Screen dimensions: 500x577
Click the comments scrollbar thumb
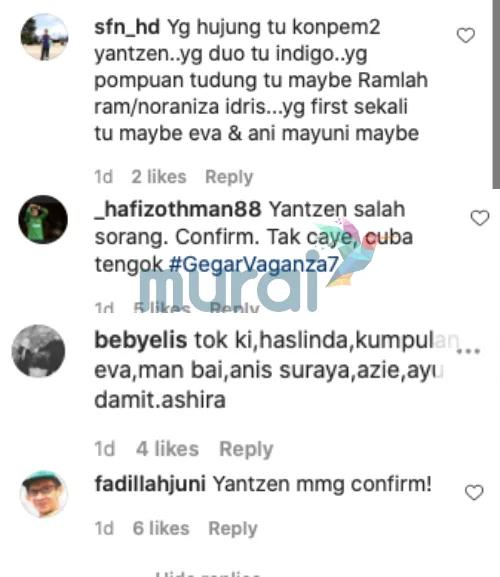coord(496,94)
